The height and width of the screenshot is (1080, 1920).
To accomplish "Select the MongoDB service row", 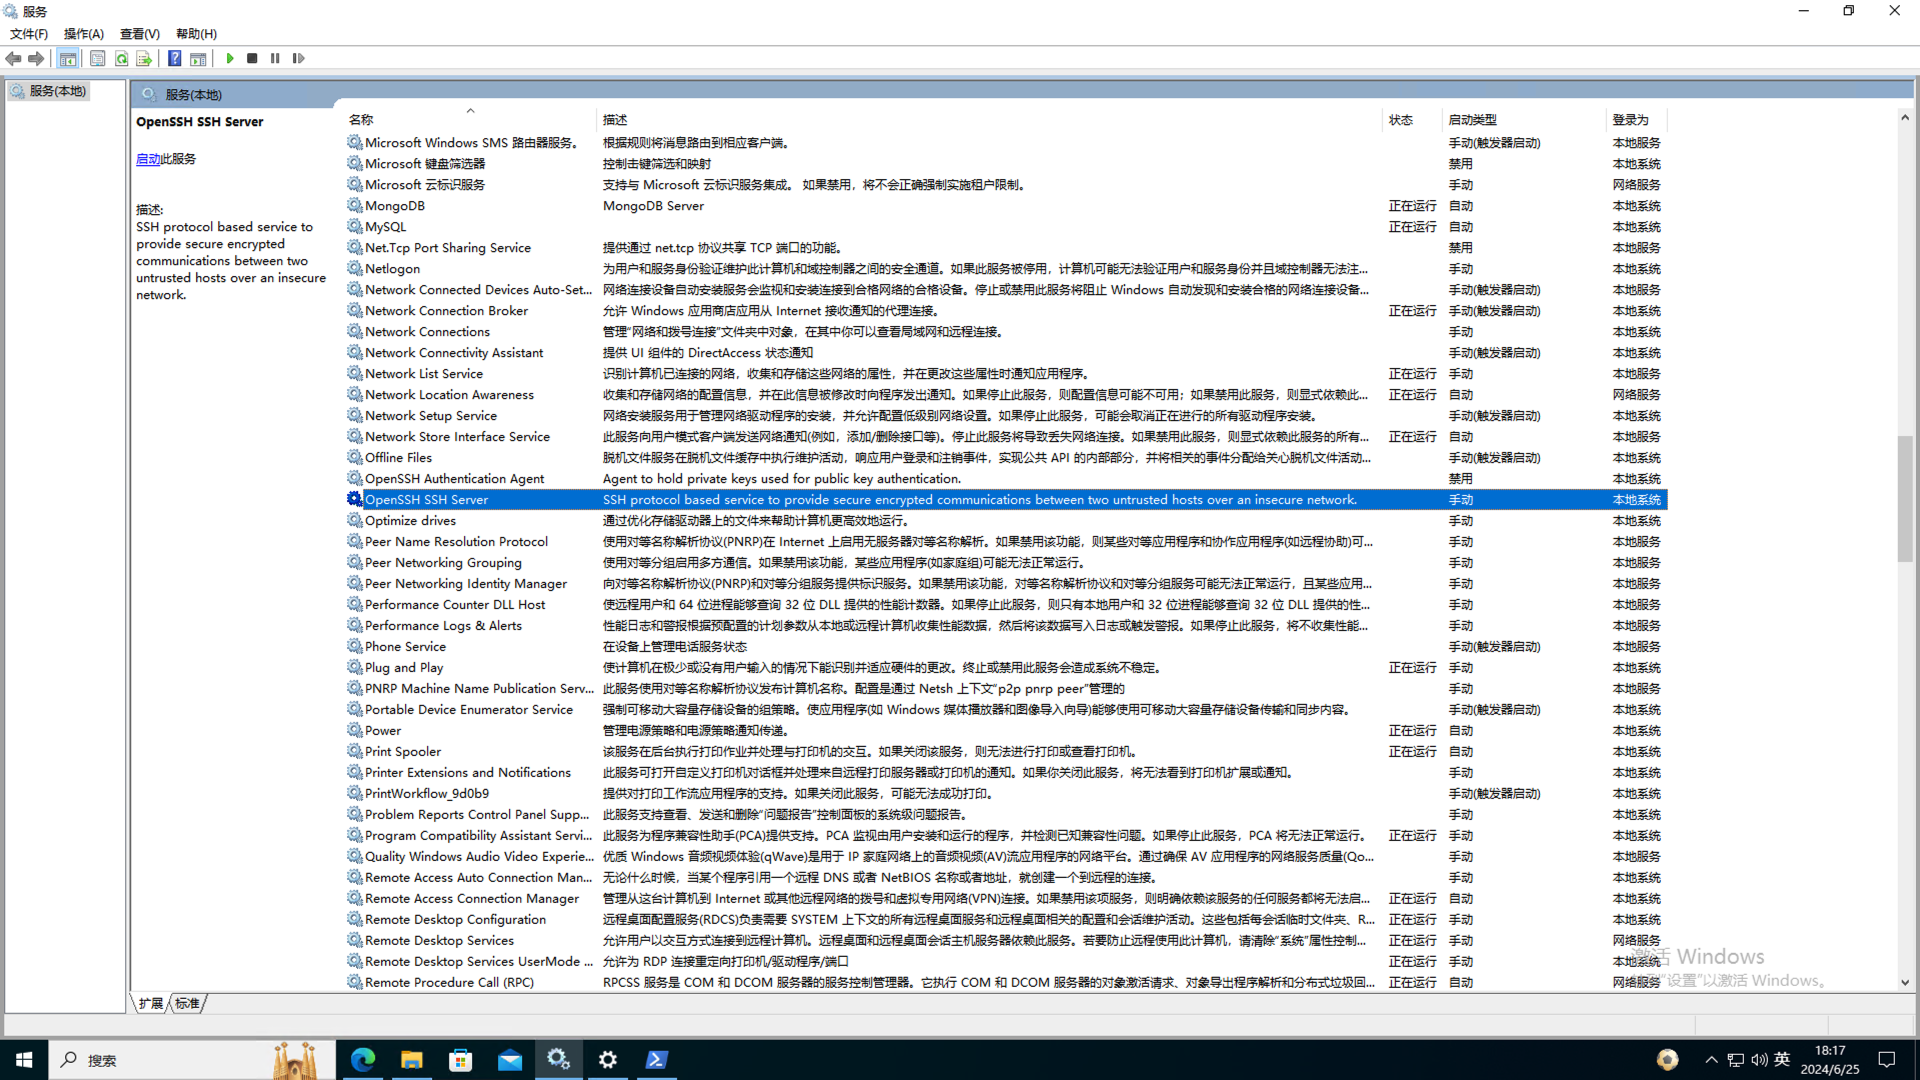I will (1006, 206).
